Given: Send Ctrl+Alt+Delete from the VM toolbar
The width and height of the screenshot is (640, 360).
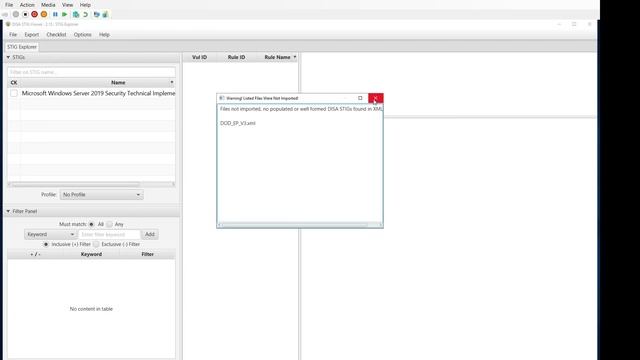Looking at the screenshot, I should coord(5,14).
